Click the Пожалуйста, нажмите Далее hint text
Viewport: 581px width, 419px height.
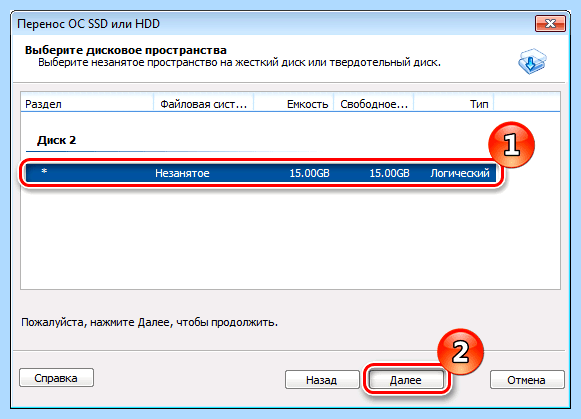pyautogui.click(x=149, y=322)
